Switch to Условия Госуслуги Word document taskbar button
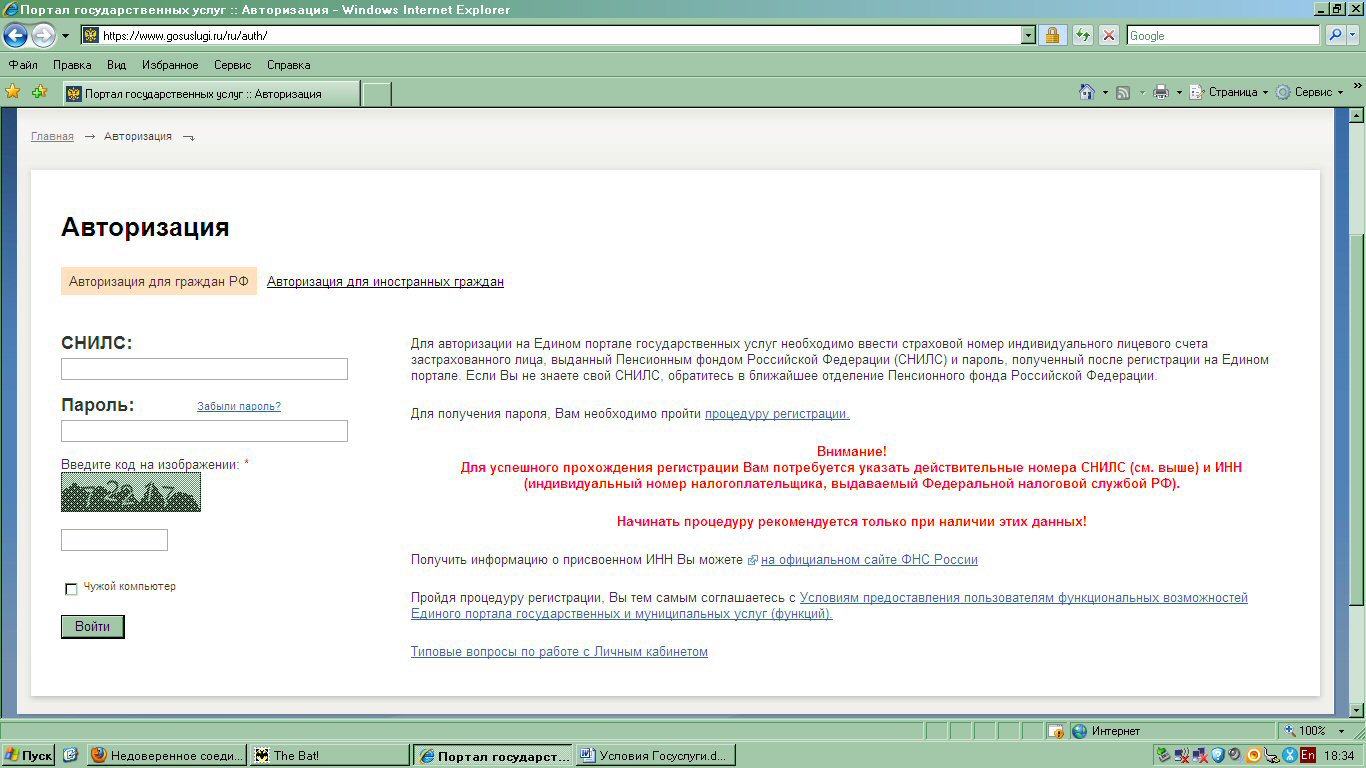 (x=655, y=756)
